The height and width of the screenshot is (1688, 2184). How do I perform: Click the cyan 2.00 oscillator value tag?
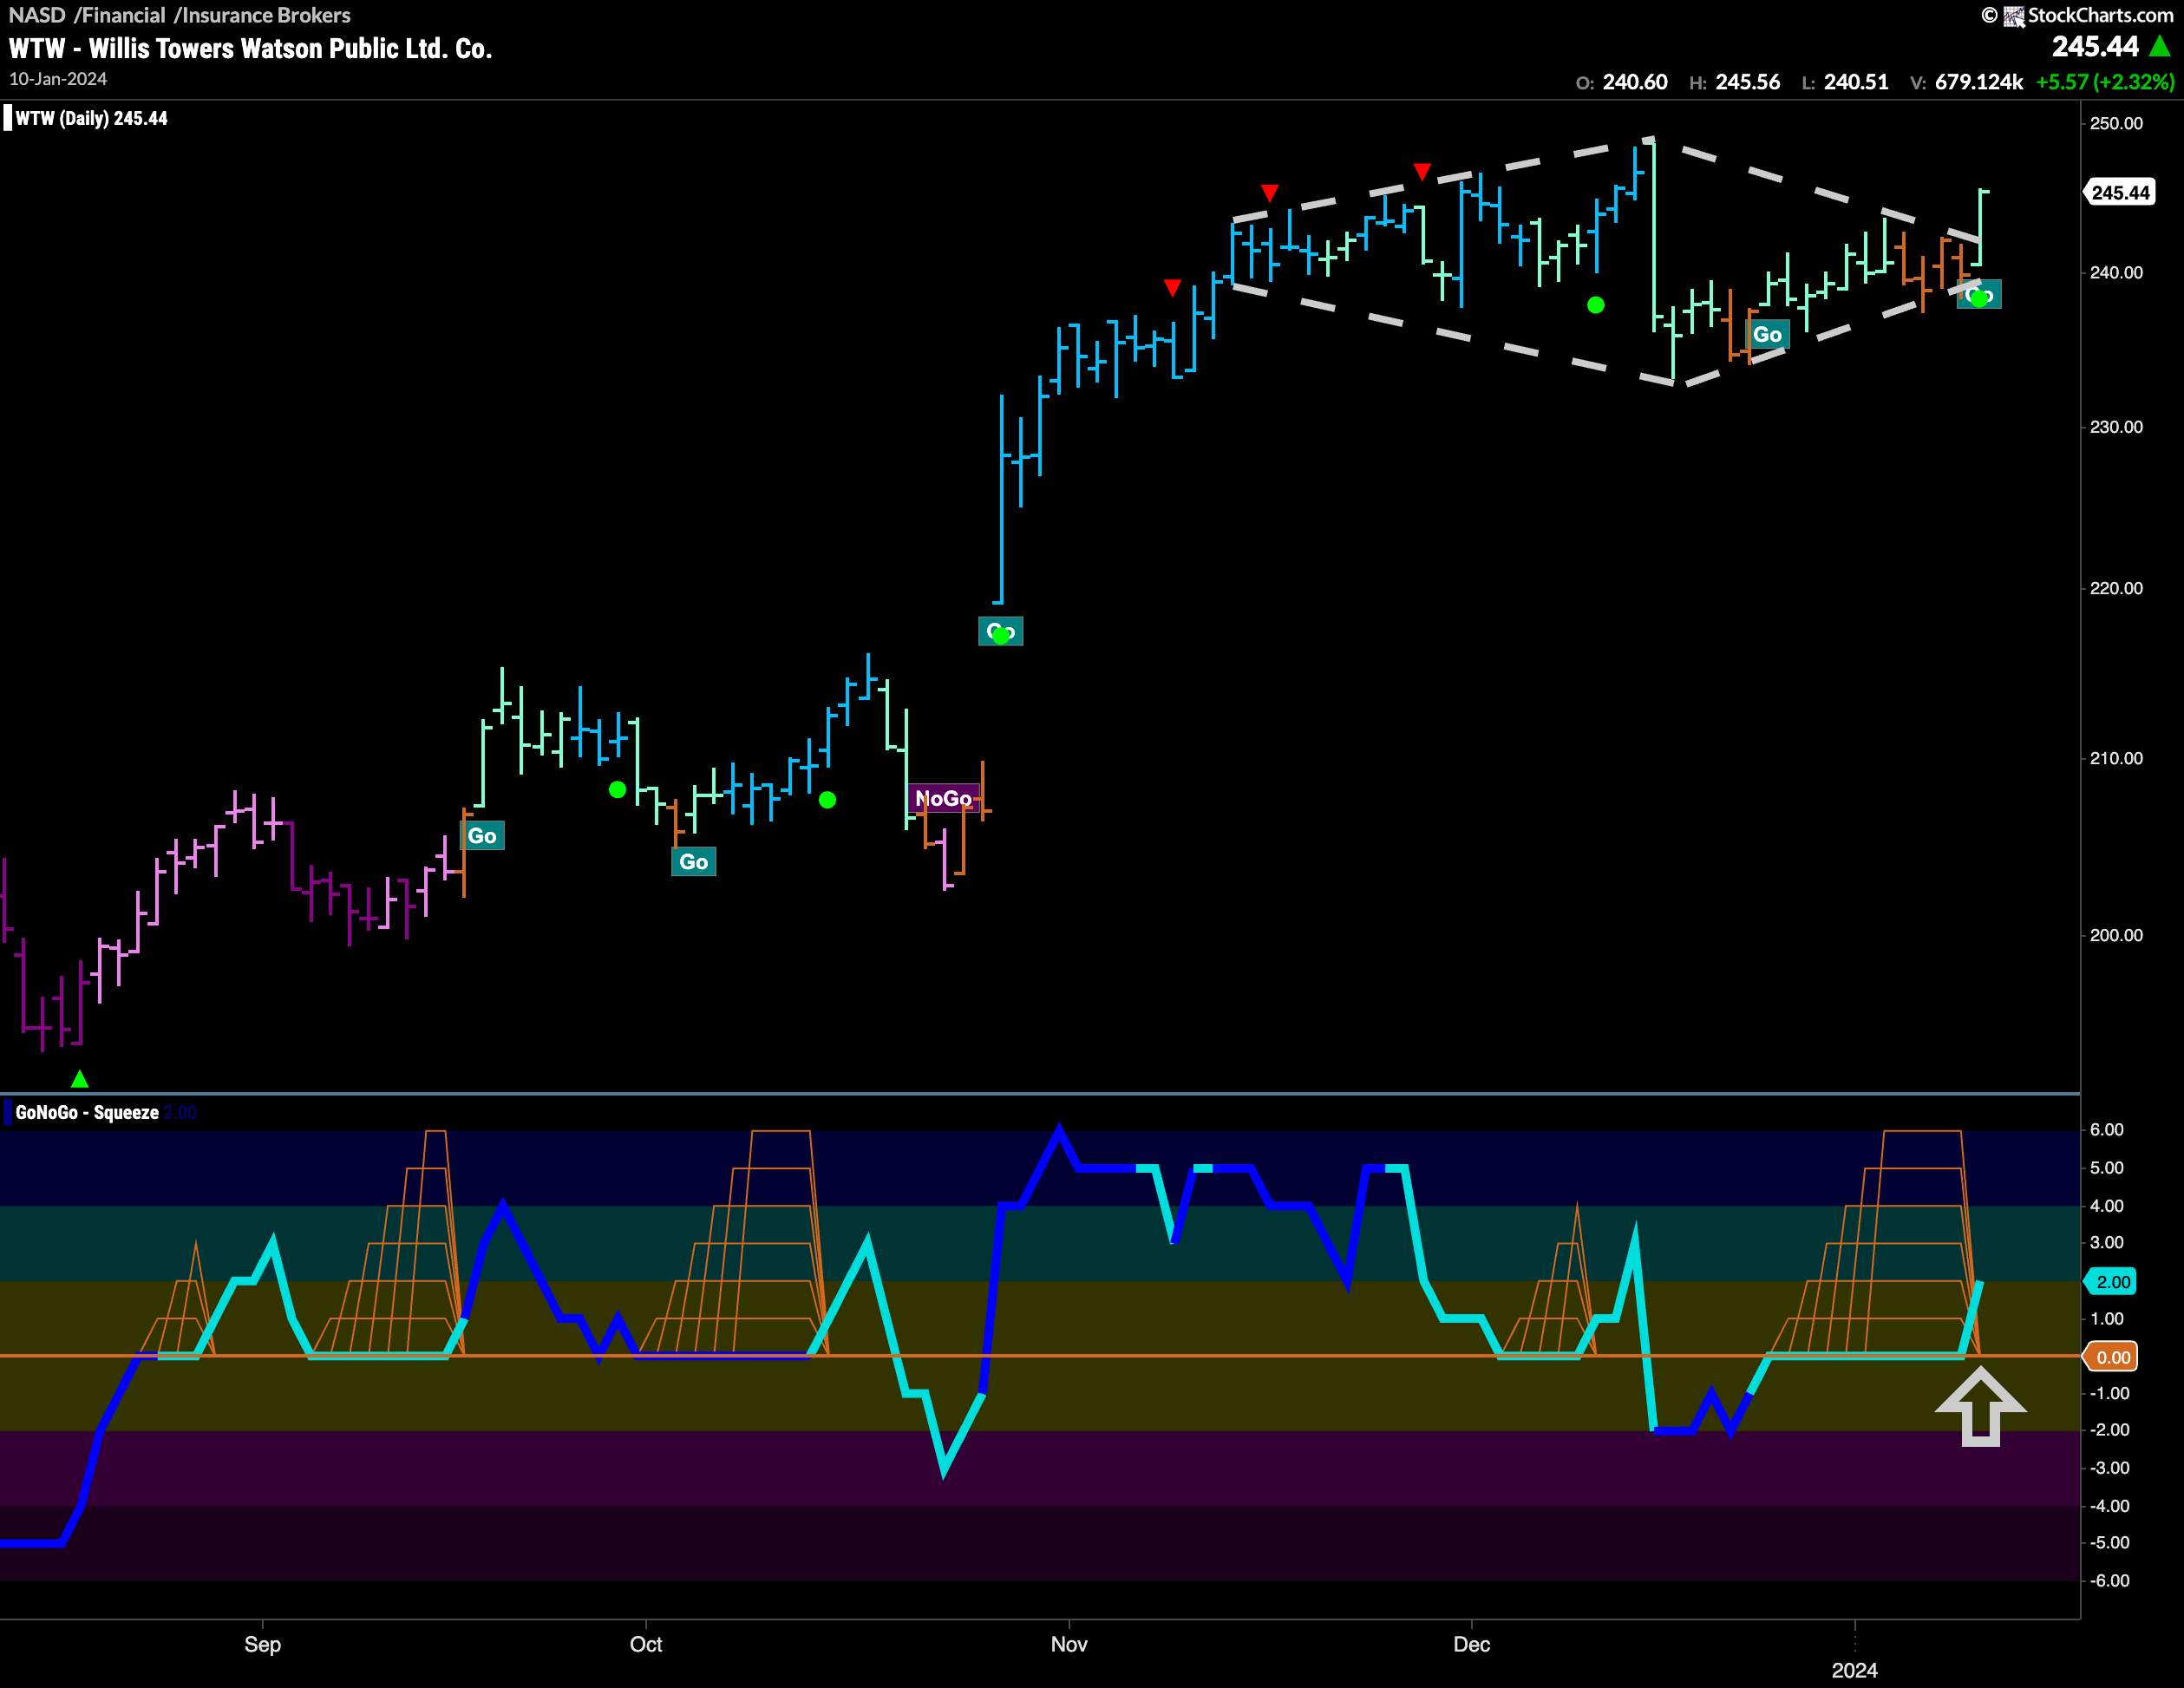(2112, 1282)
